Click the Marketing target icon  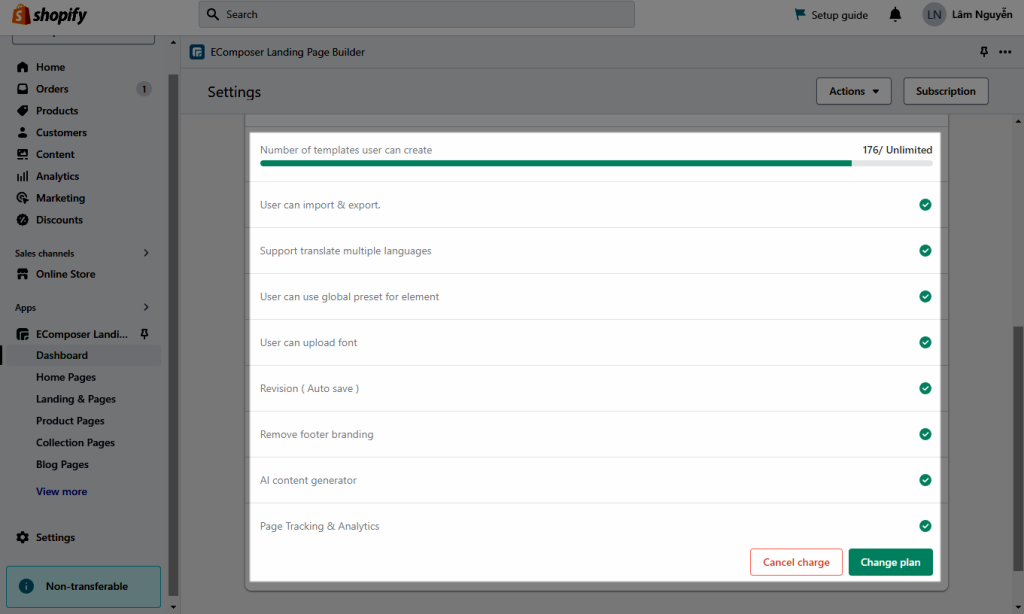[23, 198]
